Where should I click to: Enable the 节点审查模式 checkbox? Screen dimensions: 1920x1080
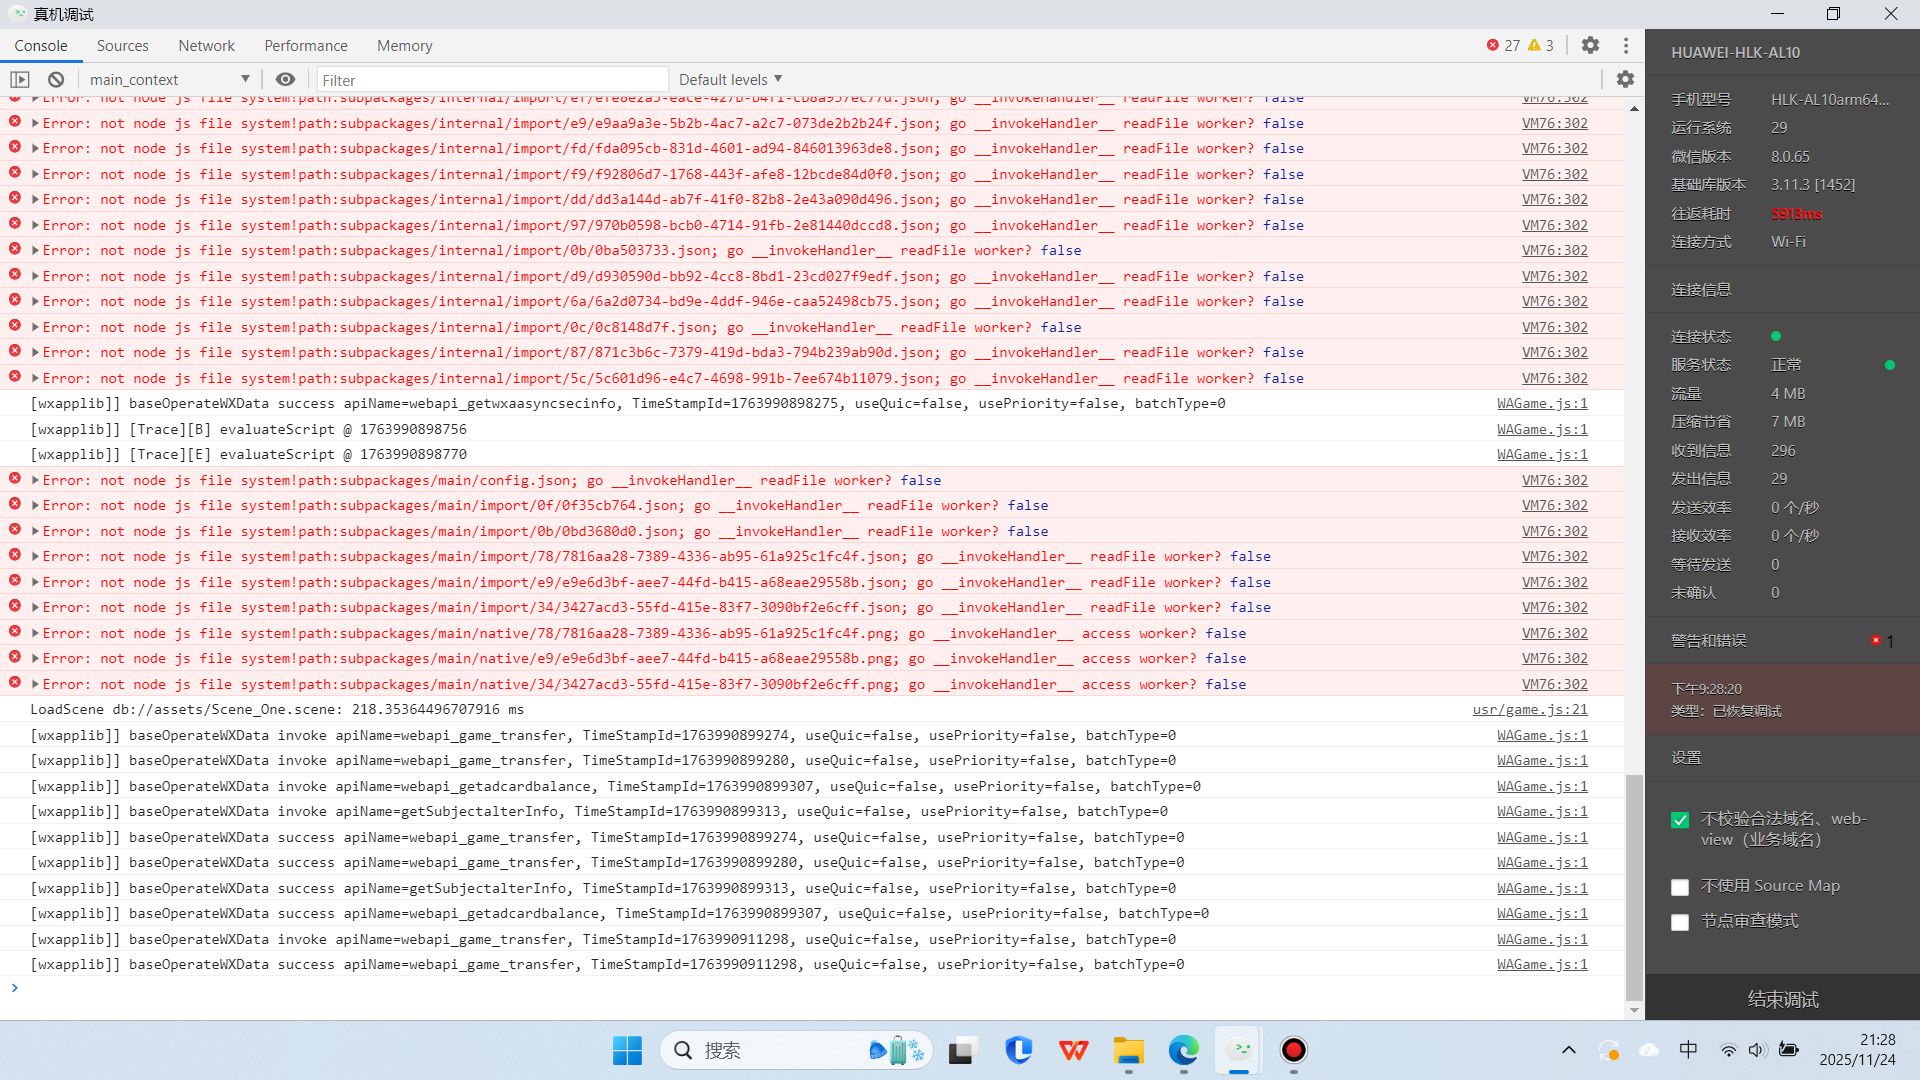(1680, 922)
